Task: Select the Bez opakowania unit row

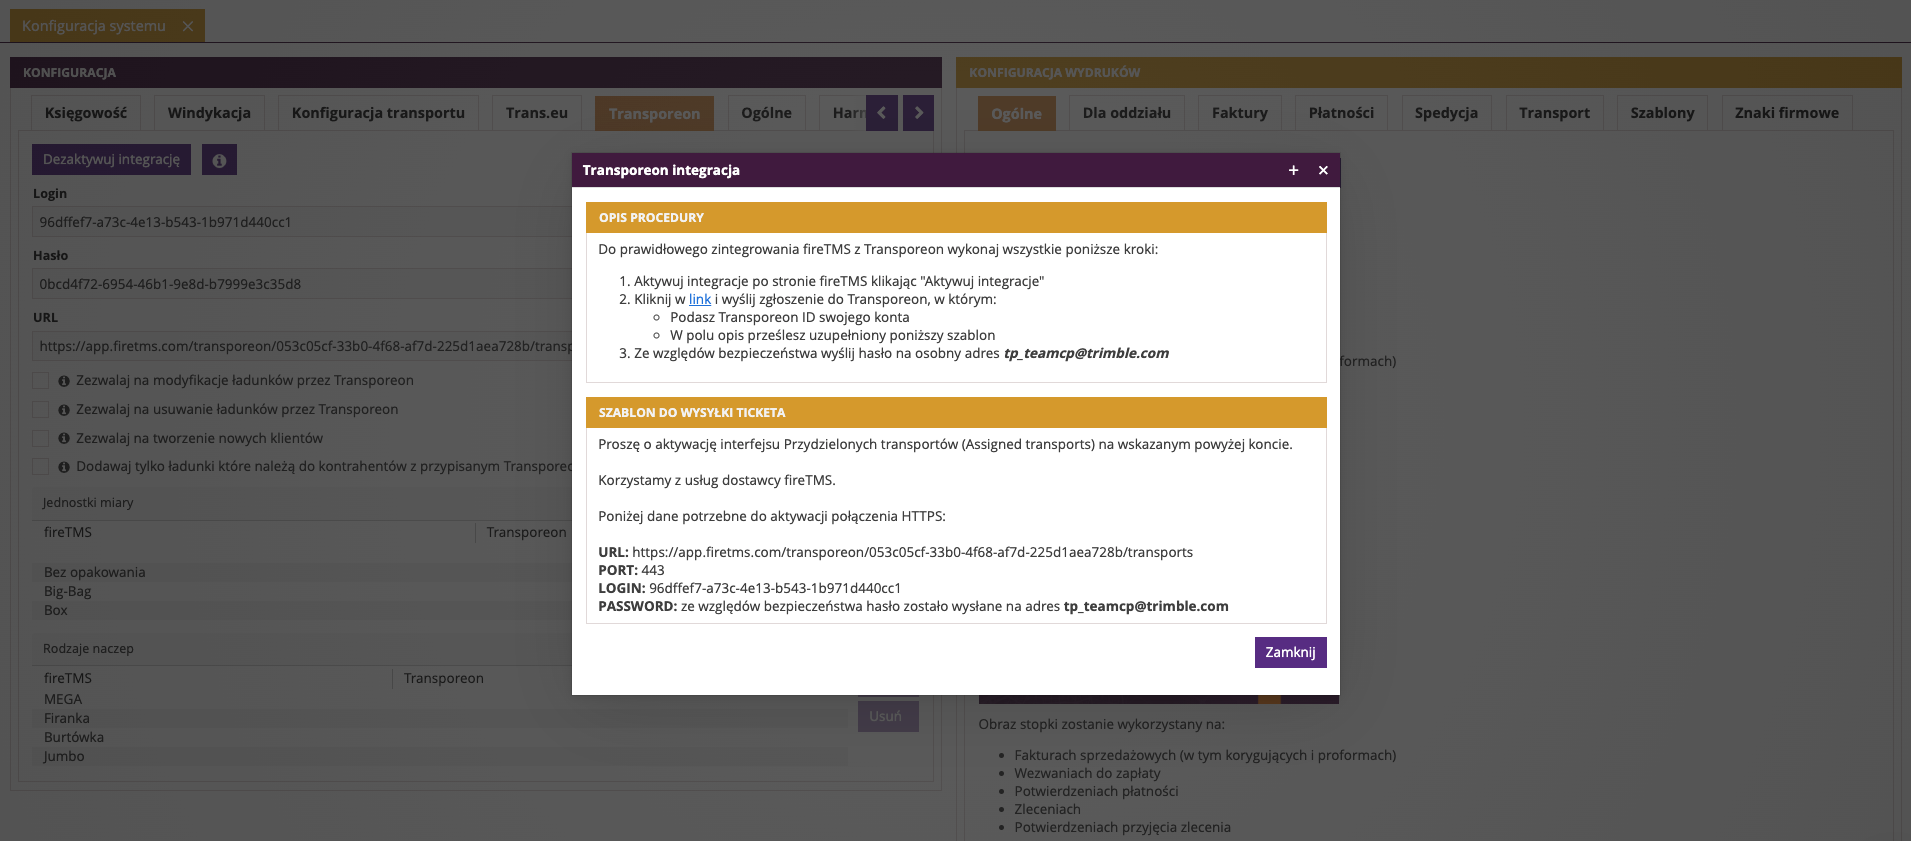Action: [302, 572]
